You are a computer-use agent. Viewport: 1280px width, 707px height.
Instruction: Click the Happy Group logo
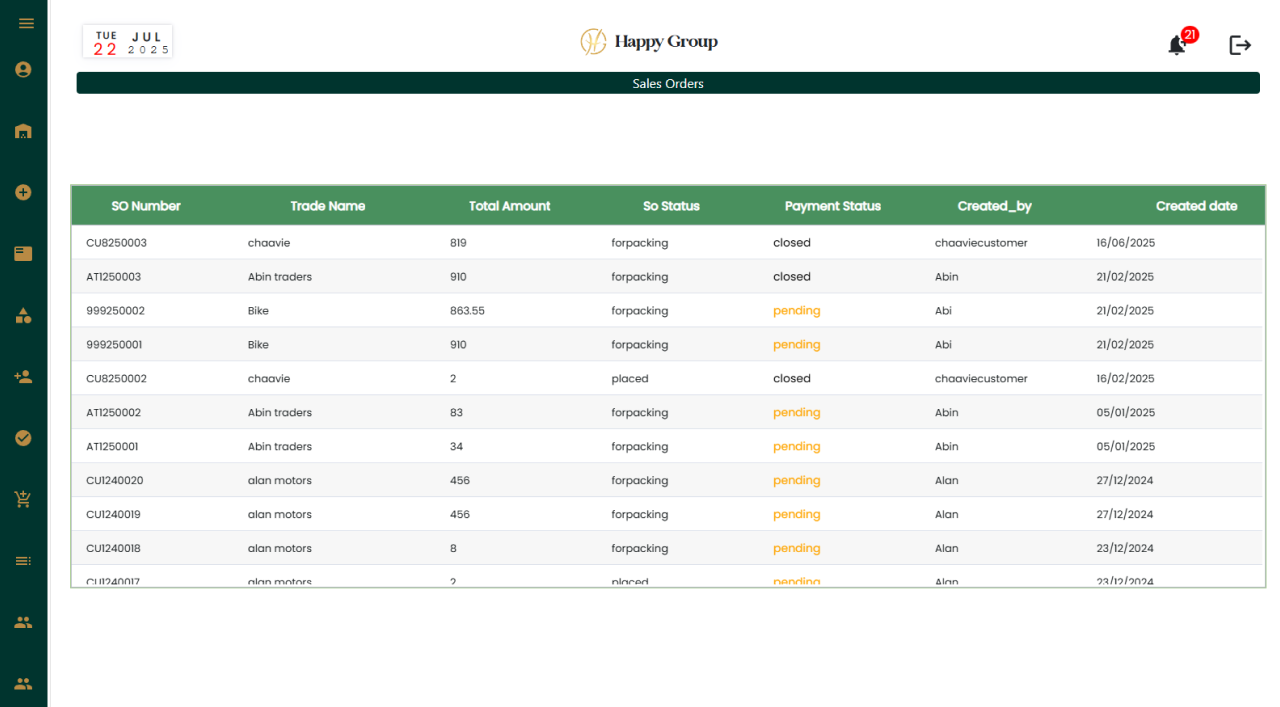point(649,41)
